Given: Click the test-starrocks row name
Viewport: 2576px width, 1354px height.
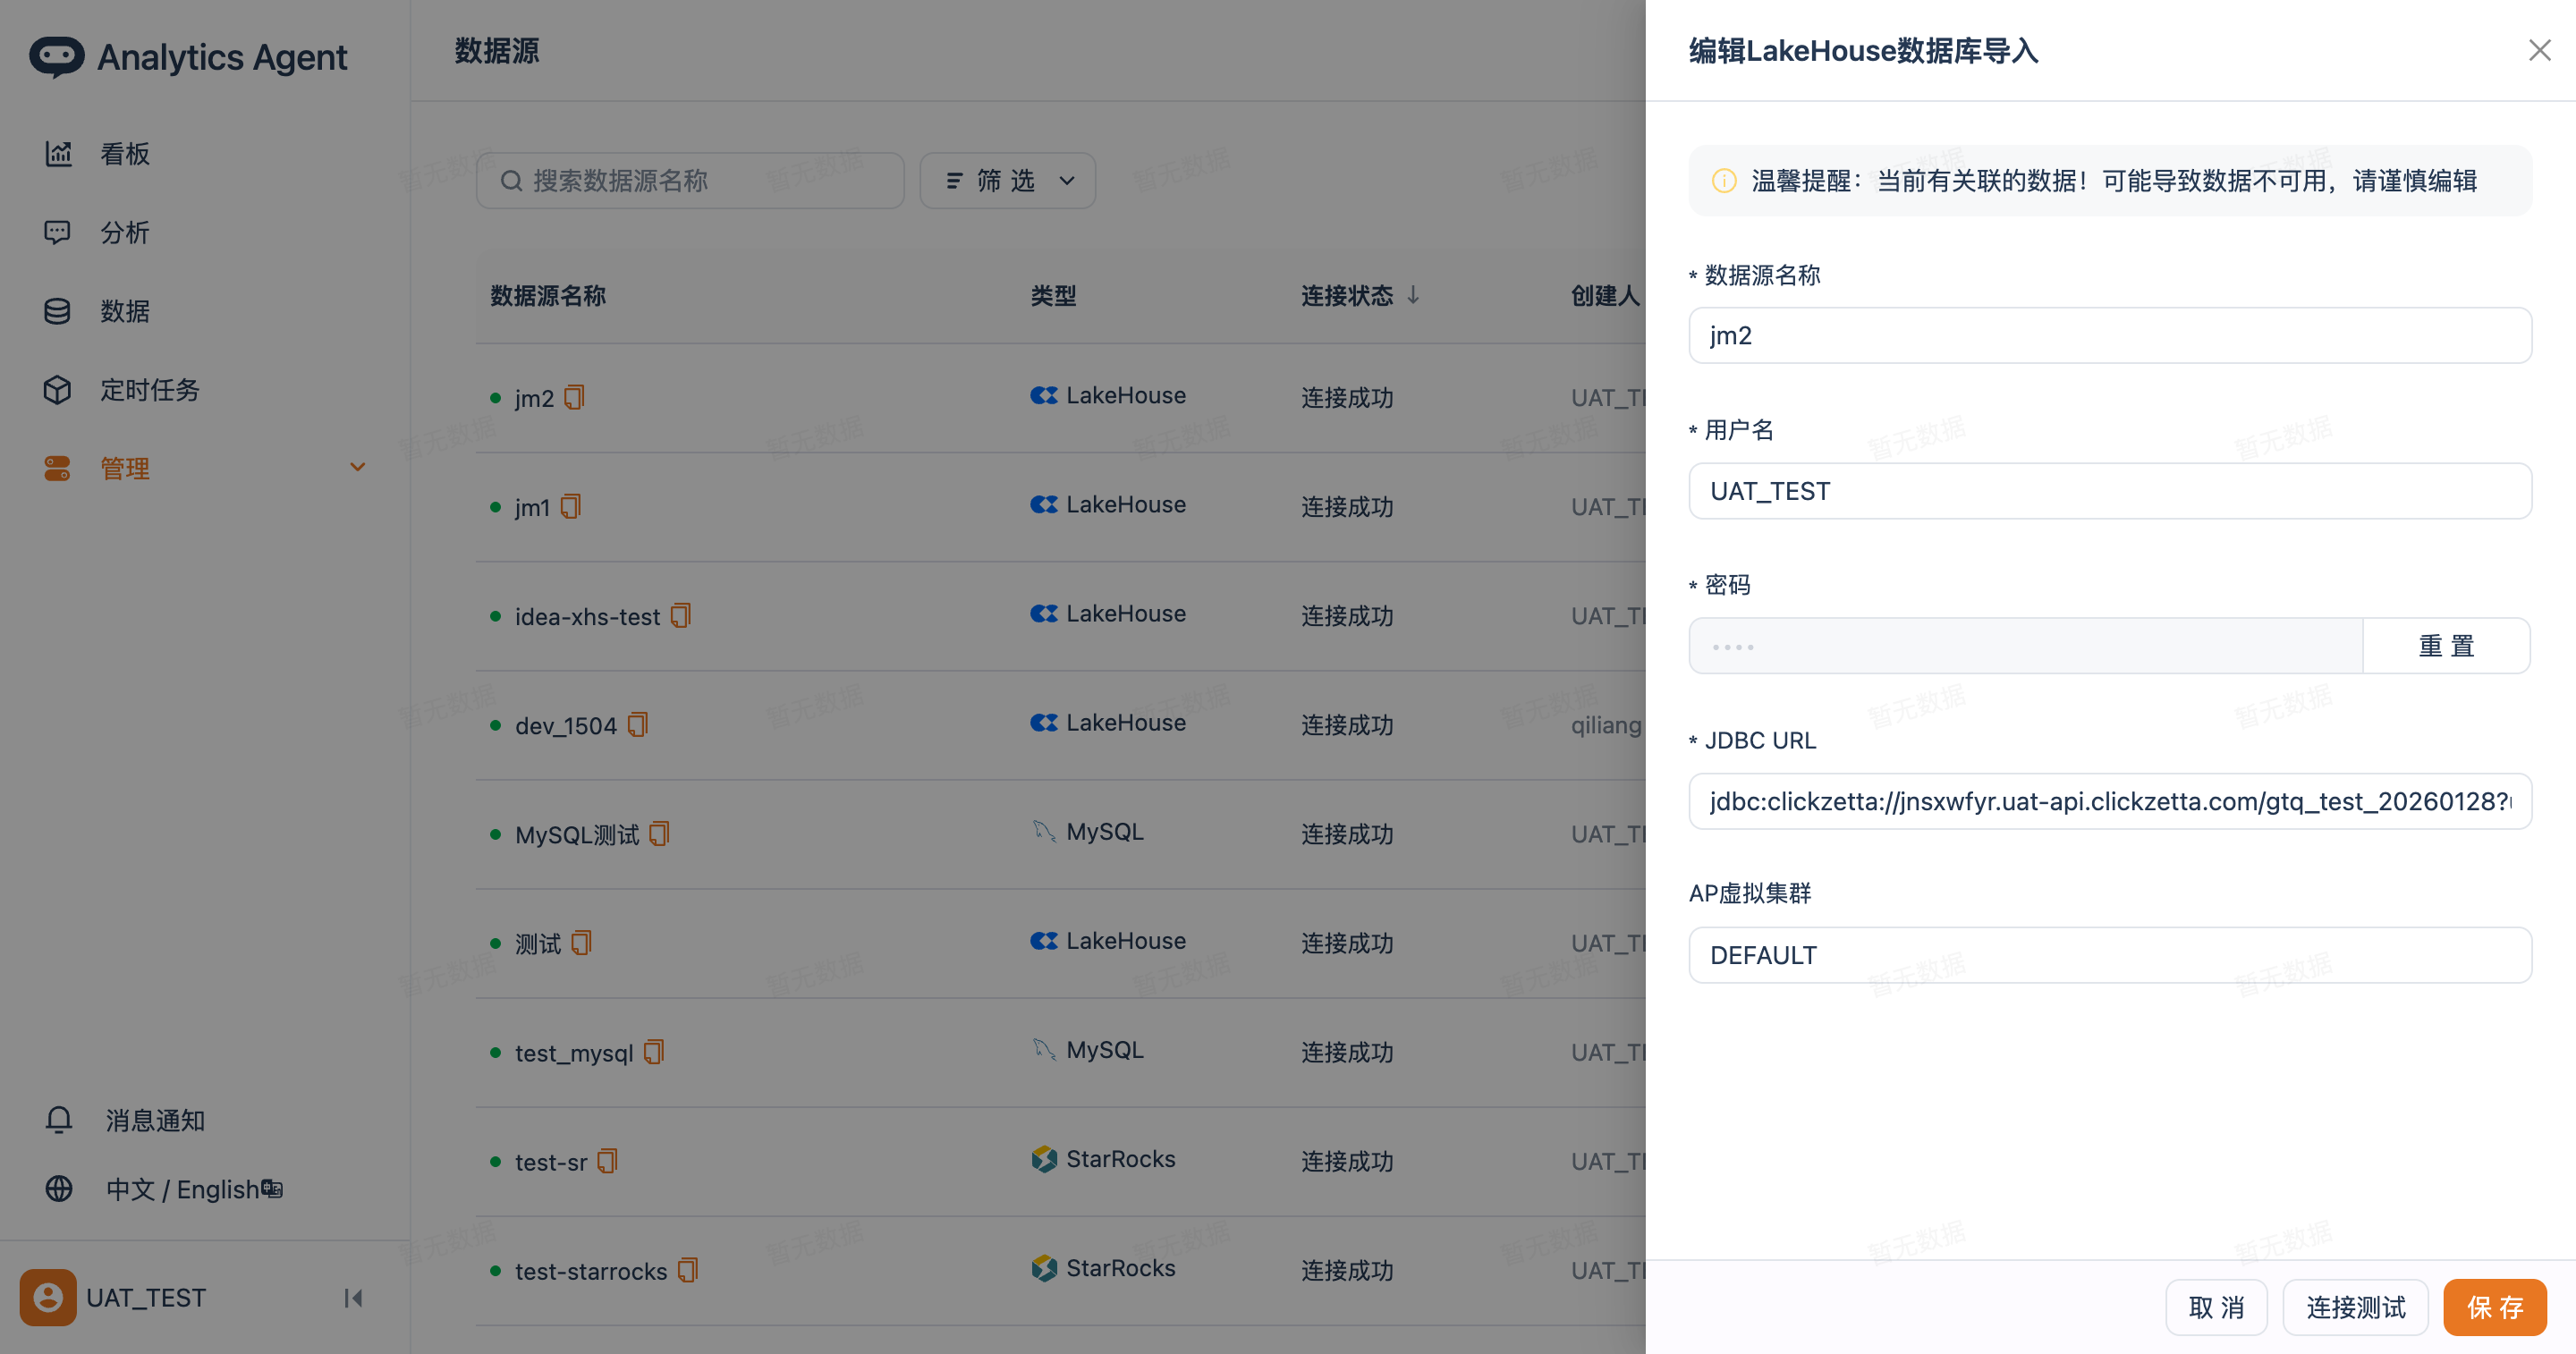Looking at the screenshot, I should [591, 1271].
